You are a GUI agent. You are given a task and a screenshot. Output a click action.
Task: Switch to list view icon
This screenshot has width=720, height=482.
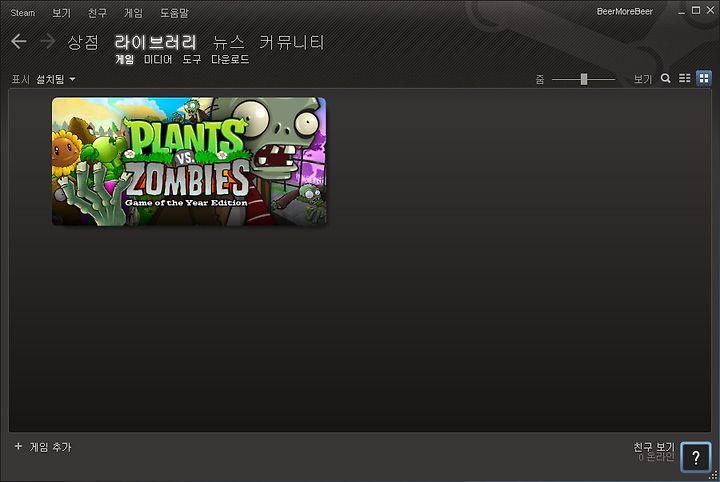685,78
